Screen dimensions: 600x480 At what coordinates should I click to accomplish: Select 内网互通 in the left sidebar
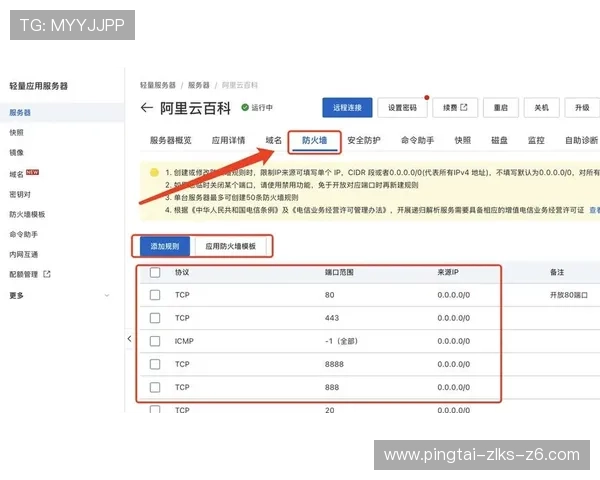23,254
